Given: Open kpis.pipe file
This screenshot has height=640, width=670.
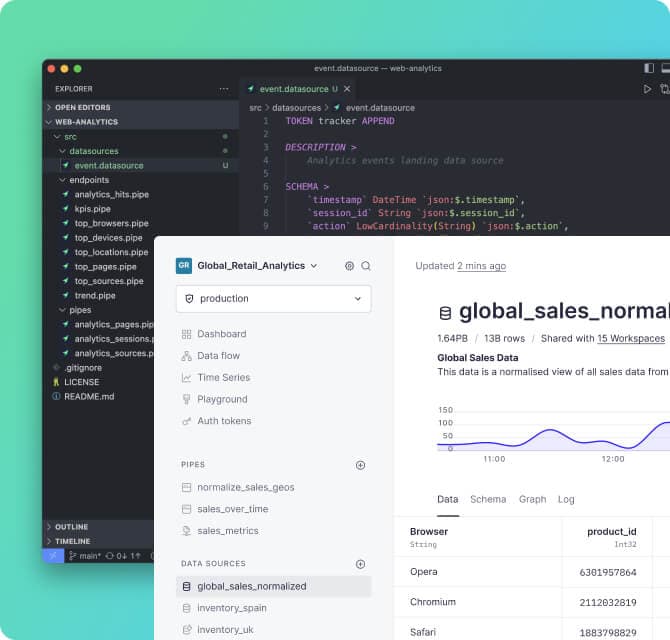Looking at the screenshot, I should pyautogui.click(x=92, y=209).
